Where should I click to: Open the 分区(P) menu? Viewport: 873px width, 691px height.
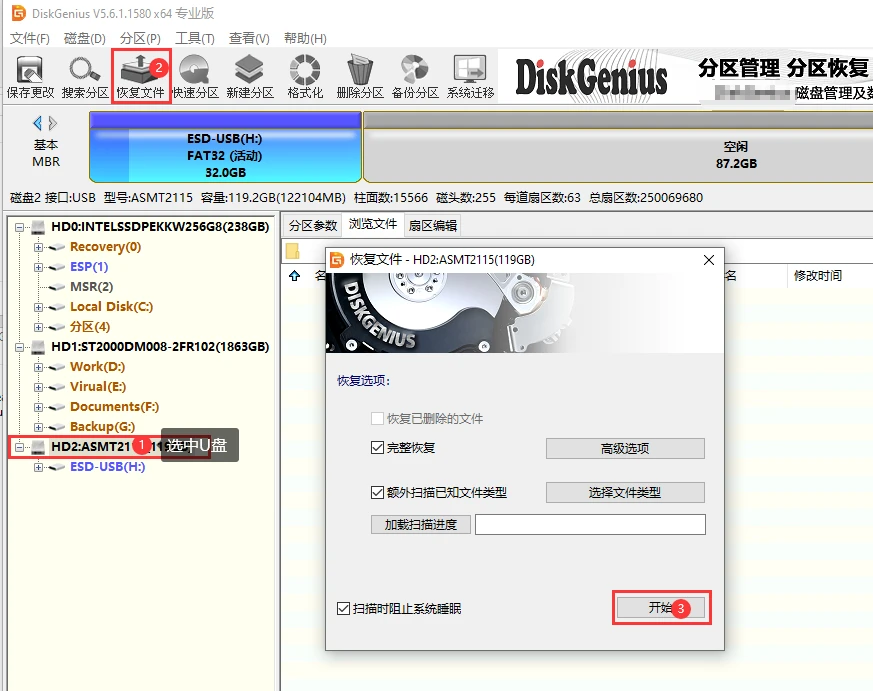140,38
